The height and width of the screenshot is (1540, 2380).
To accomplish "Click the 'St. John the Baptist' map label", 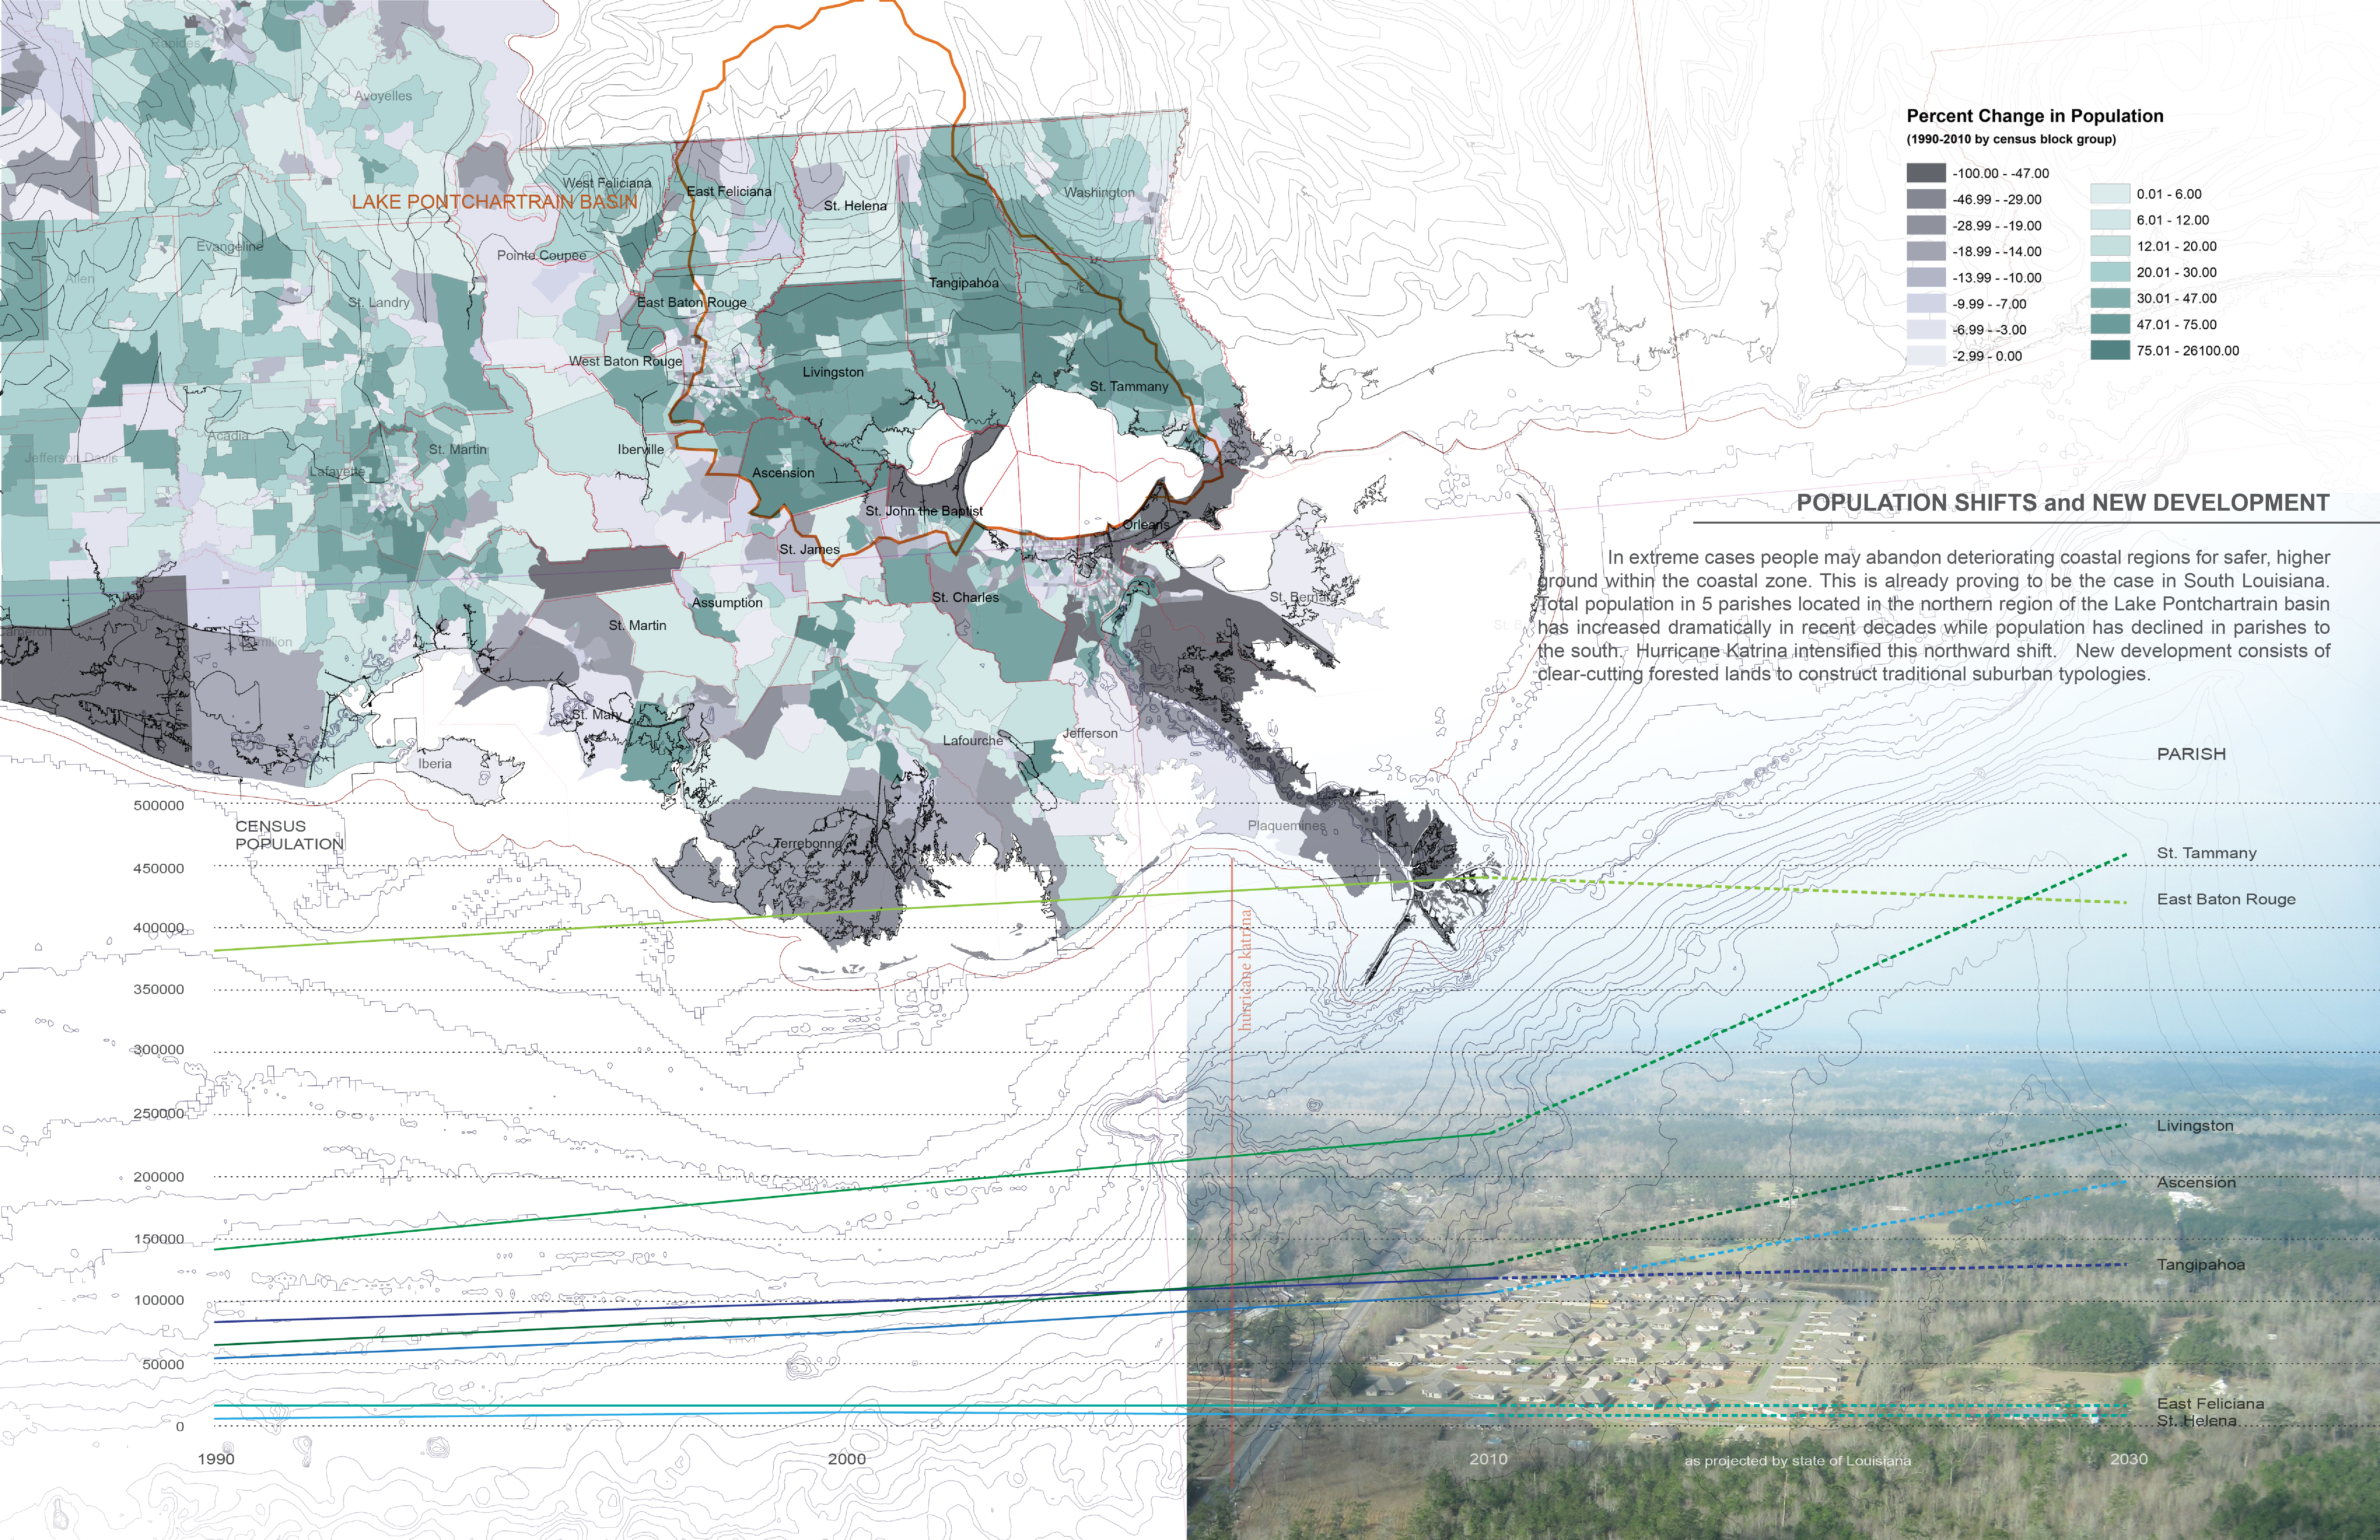I will pyautogui.click(x=924, y=511).
